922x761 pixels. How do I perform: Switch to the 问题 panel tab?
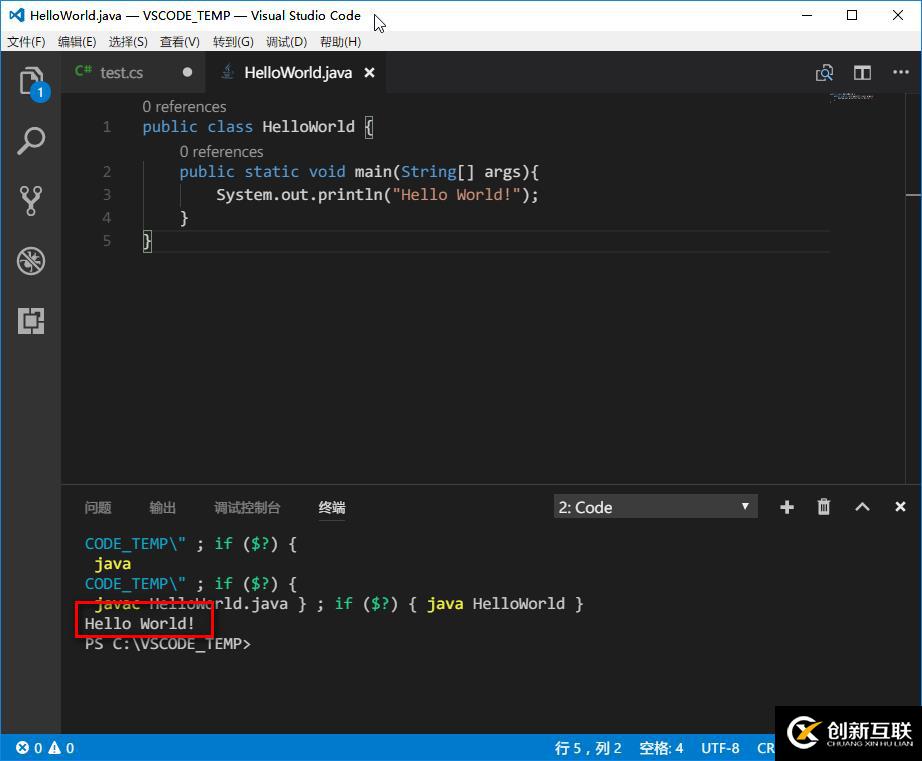98,508
